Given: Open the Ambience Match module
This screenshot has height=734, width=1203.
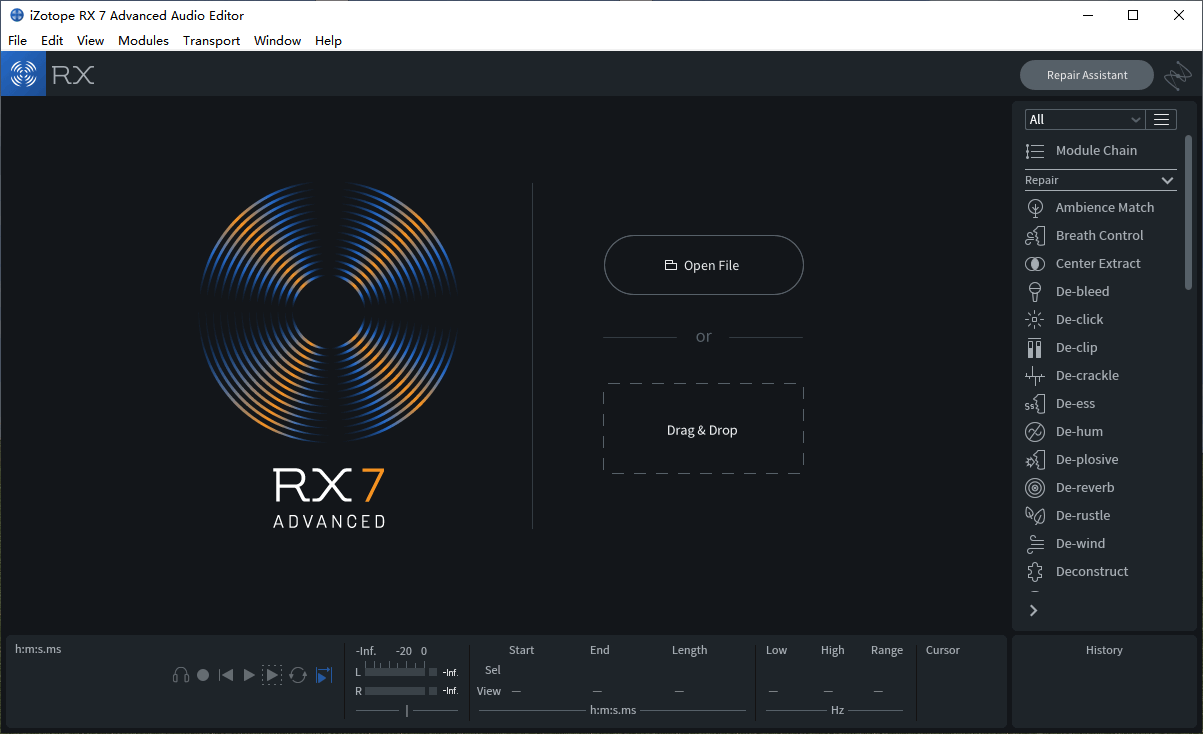Looking at the screenshot, I should click(x=1105, y=208).
